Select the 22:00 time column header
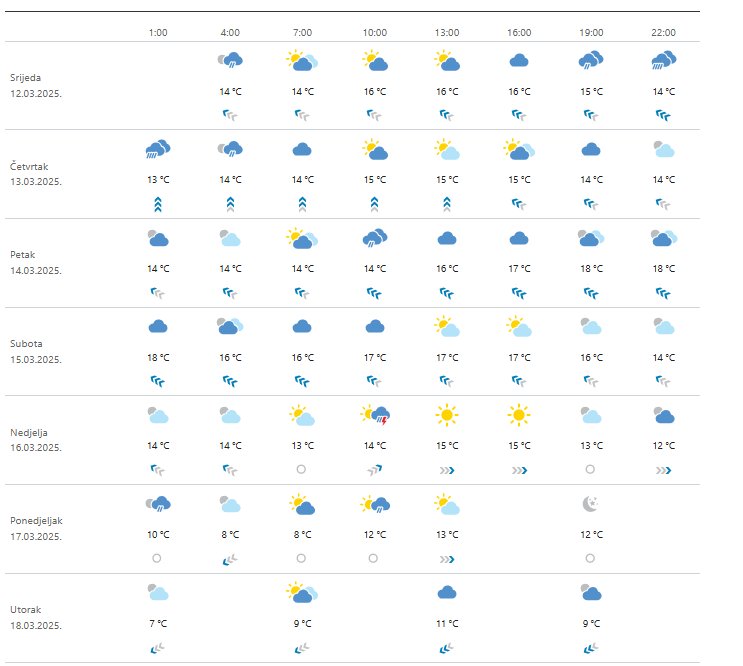Image resolution: width=743 pixels, height=666 pixels. (663, 32)
